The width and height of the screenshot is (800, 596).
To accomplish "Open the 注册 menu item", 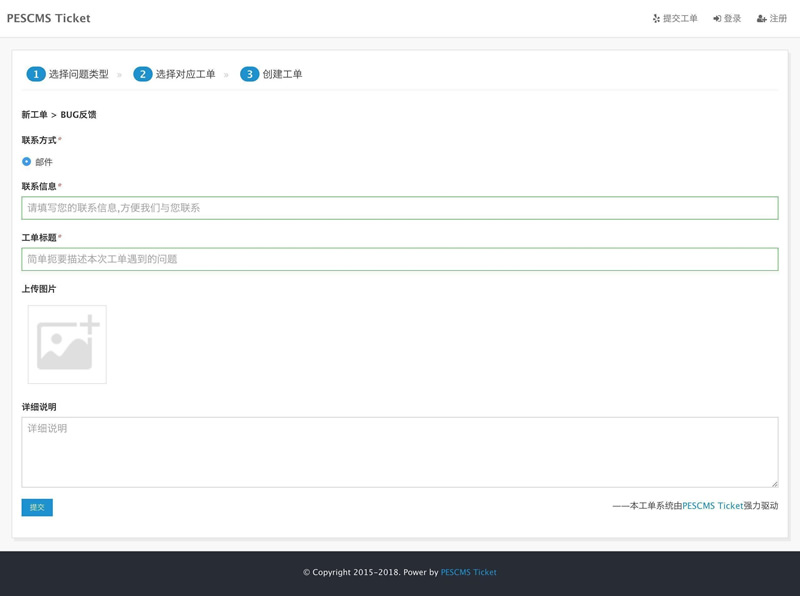I will [772, 18].
